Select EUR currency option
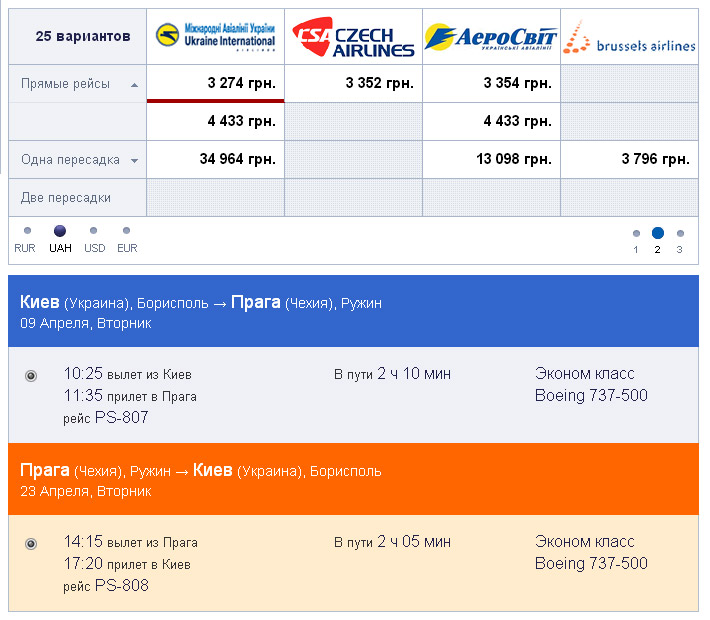This screenshot has width=710, height=620. pyautogui.click(x=126, y=231)
